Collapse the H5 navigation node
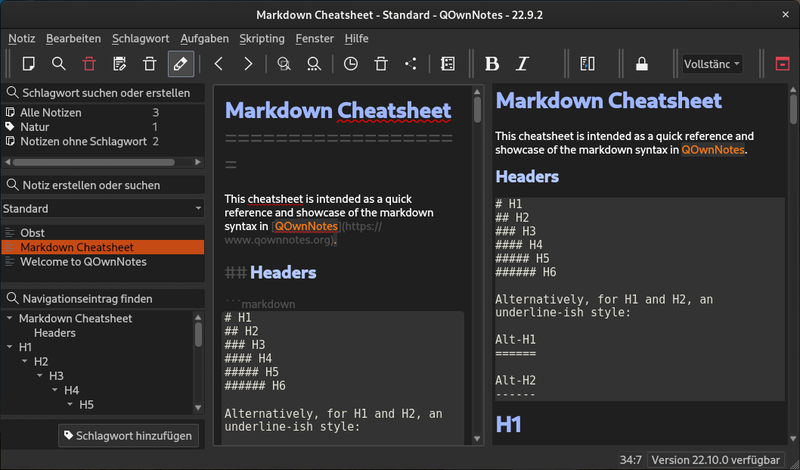Image resolution: width=800 pixels, height=470 pixels. coord(70,404)
